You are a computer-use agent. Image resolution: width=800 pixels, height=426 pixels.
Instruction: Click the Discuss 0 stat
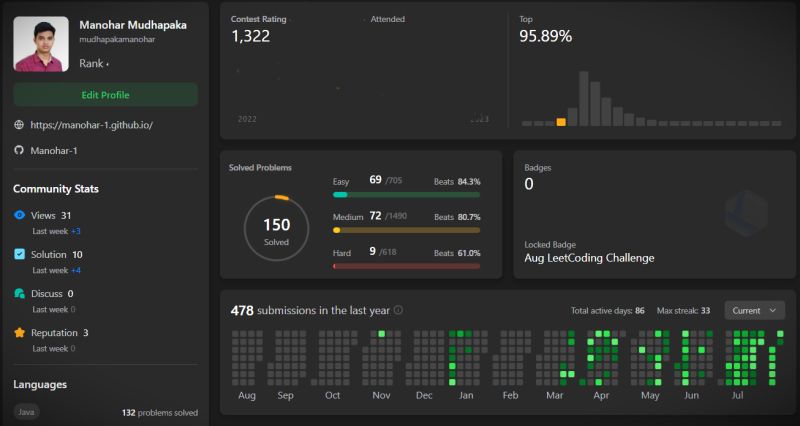click(52, 293)
